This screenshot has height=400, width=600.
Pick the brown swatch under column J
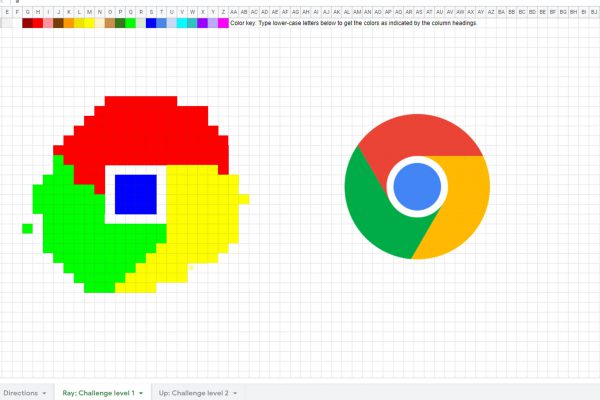pos(58,23)
